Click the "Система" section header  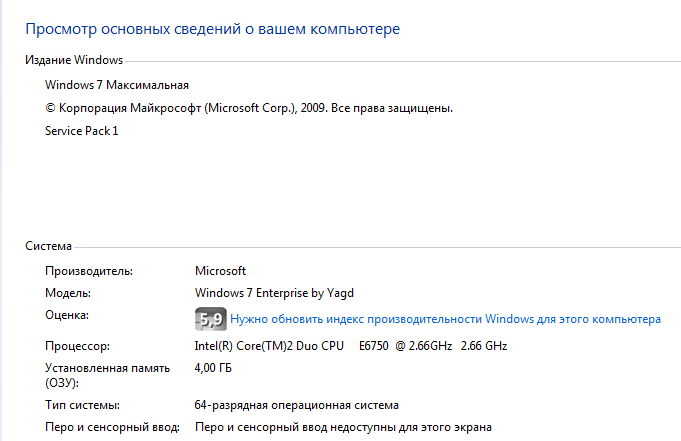point(48,246)
